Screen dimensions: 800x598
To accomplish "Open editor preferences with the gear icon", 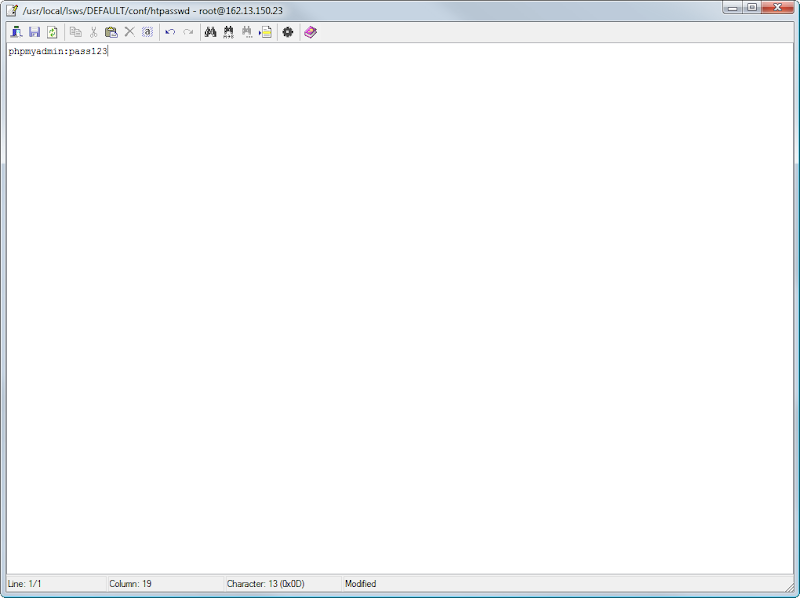I will pyautogui.click(x=288, y=32).
